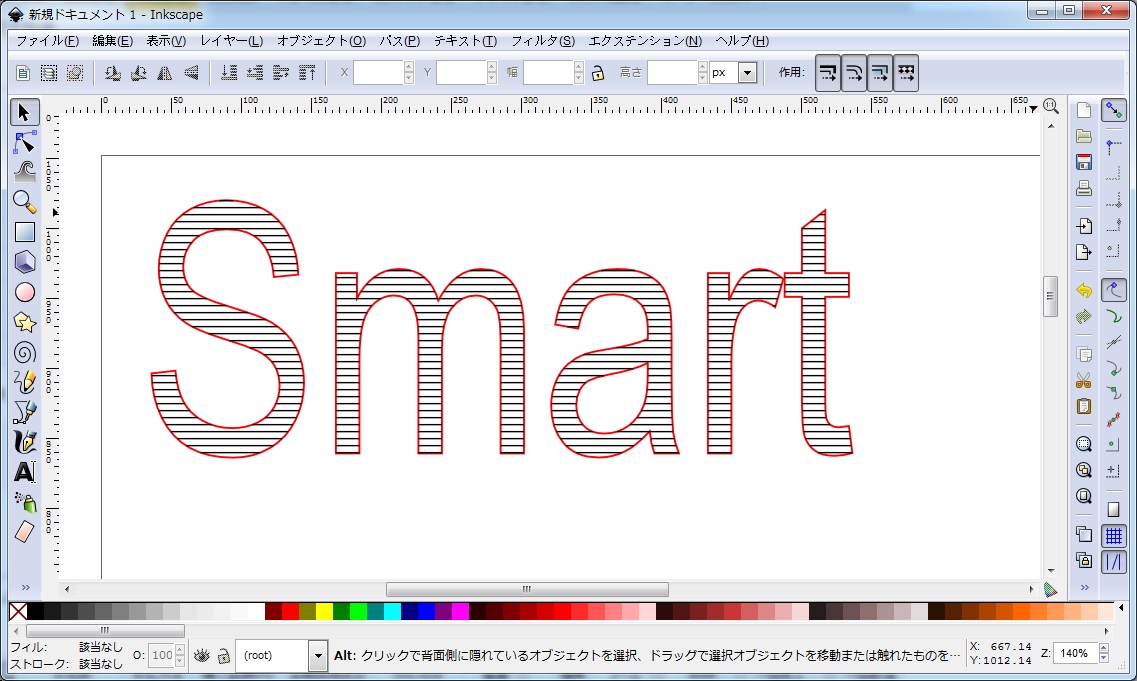The image size is (1137, 681).
Task: Click the Print document icon
Action: 1083,189
